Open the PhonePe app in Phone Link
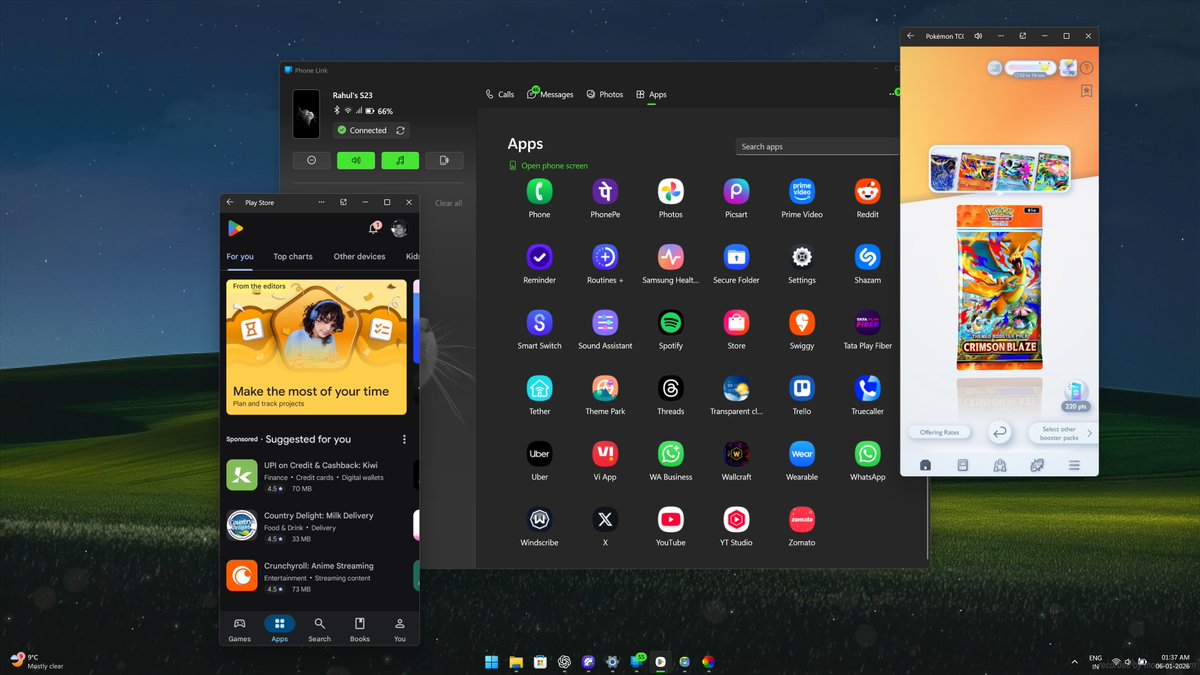The height and width of the screenshot is (675, 1200). pyautogui.click(x=605, y=191)
